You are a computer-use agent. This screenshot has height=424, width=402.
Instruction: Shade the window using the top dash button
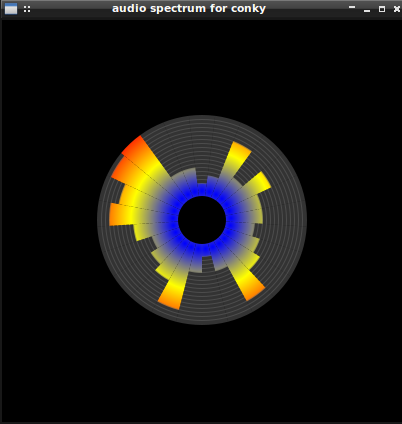click(x=352, y=7)
